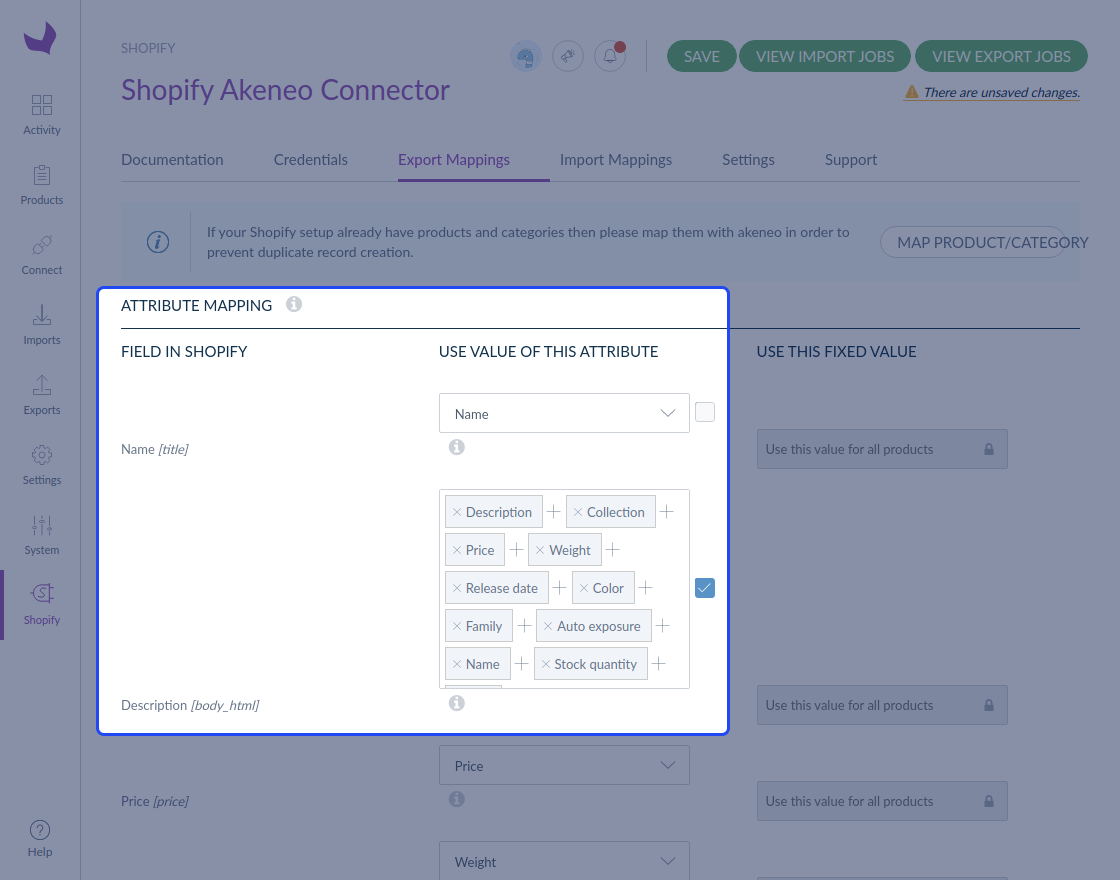The width and height of the screenshot is (1120, 880).
Task: Open the notifications bell icon
Action: point(610,56)
